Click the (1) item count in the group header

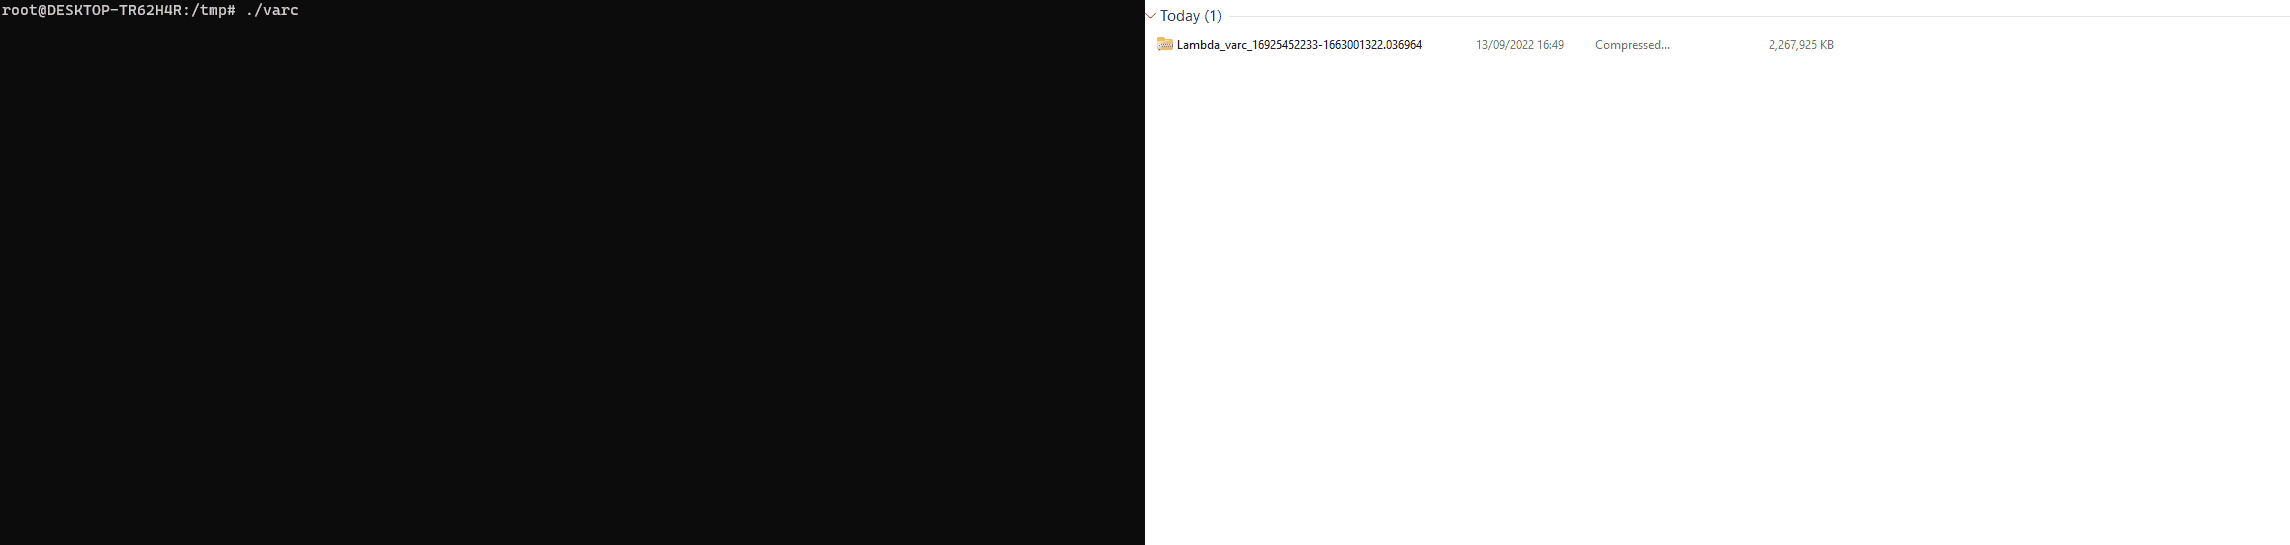pyautogui.click(x=1213, y=16)
